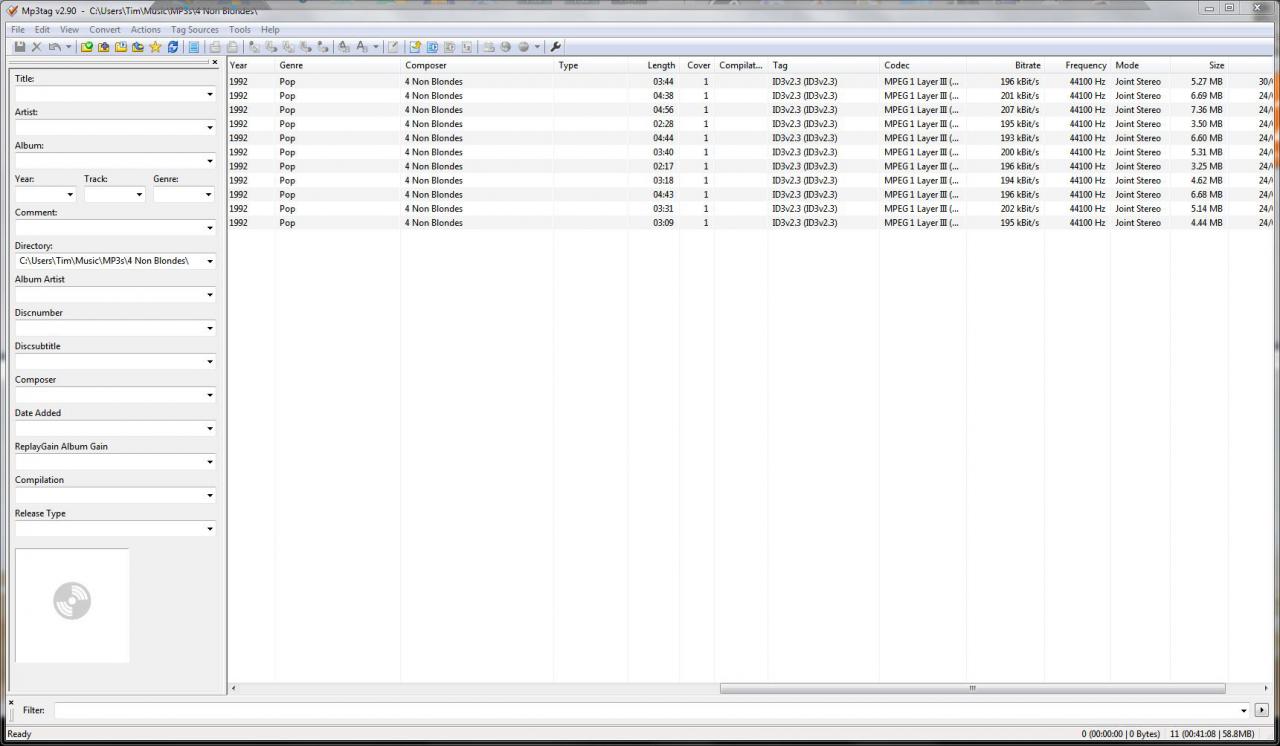
Task: Expand the Title field dropdown
Action: (209, 95)
